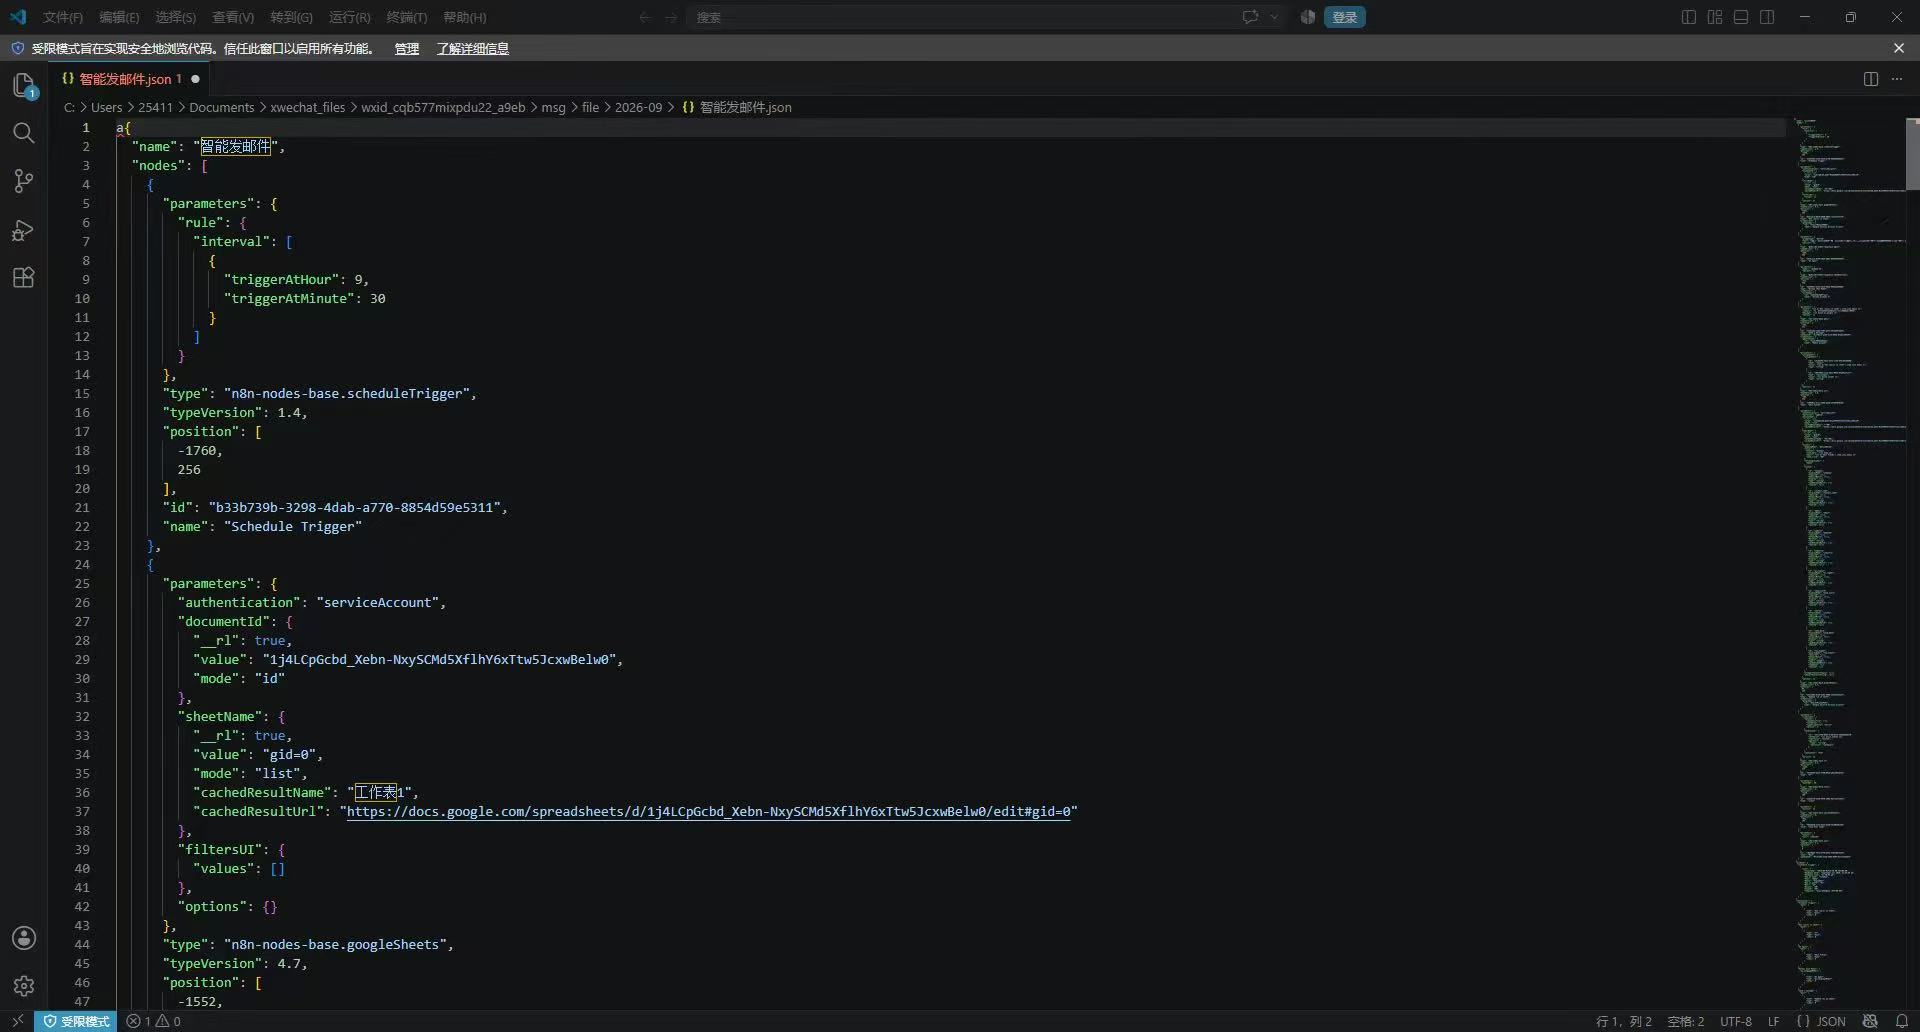Toggle the bottom panel layout button
Viewport: 1920px width, 1032px height.
click(1741, 17)
